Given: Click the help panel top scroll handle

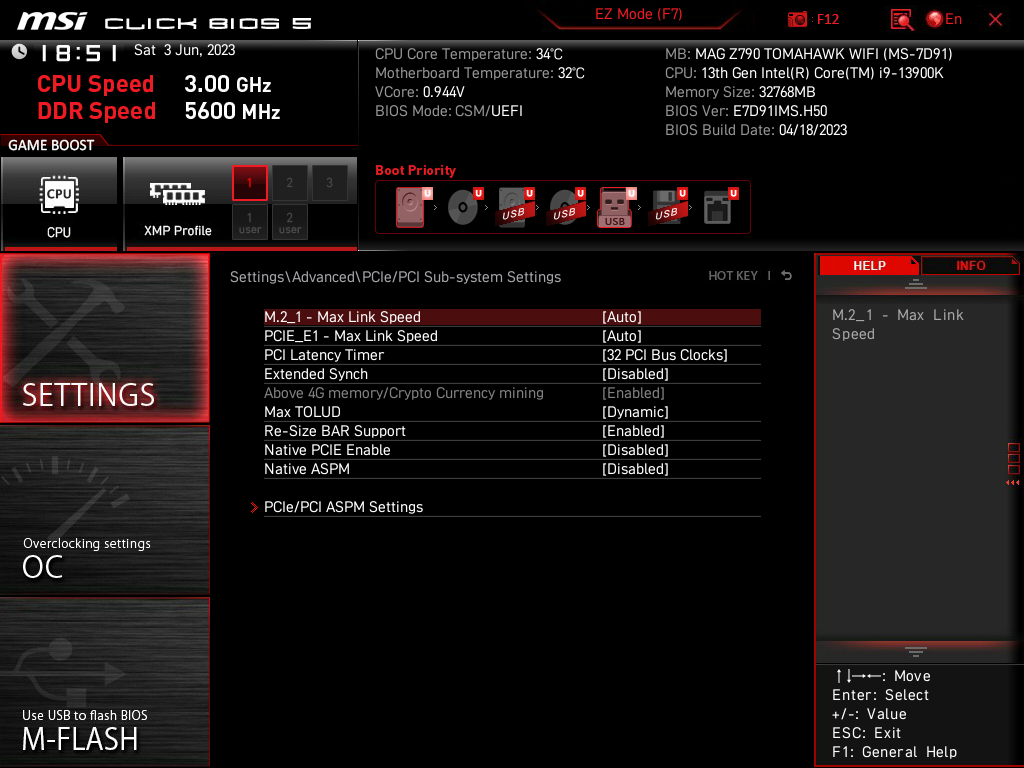Looking at the screenshot, I should click(x=916, y=284).
